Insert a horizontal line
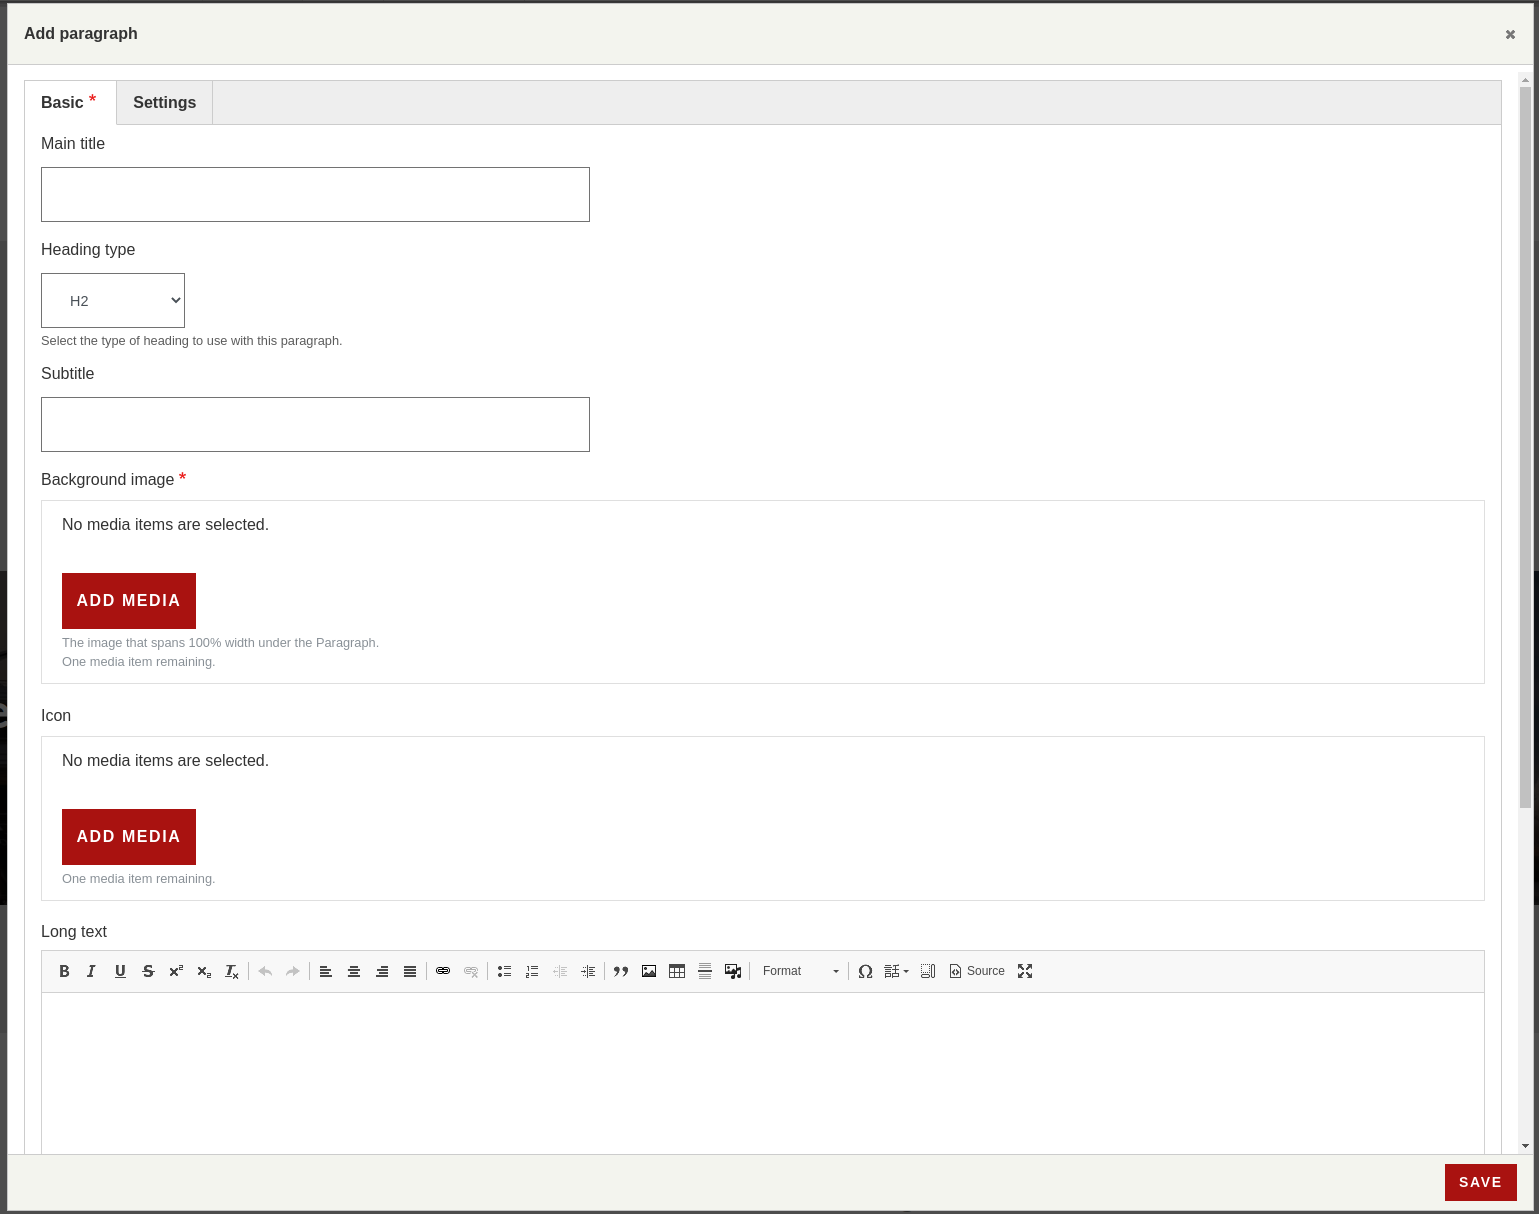The image size is (1539, 1214). point(705,971)
